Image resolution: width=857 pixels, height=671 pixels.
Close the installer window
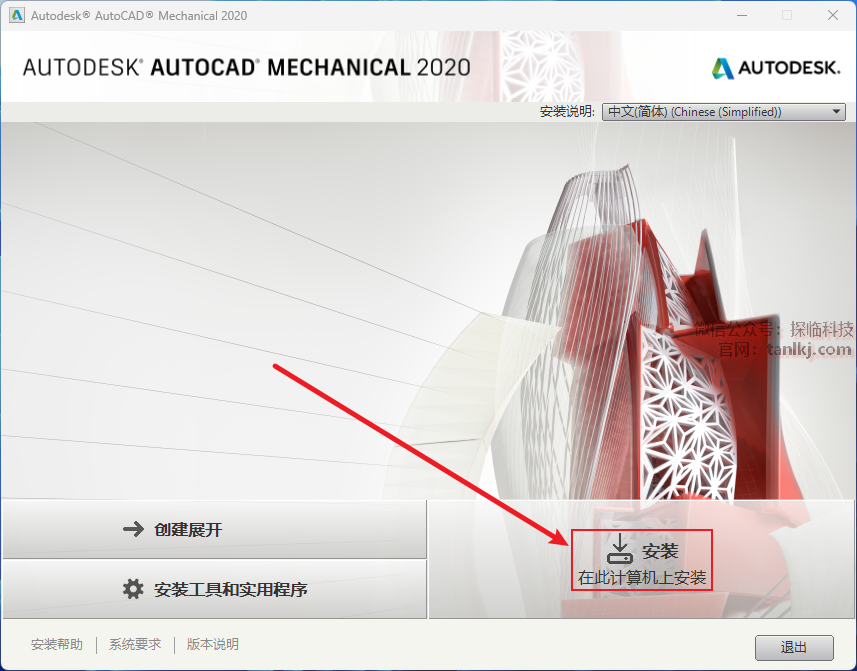click(x=832, y=15)
